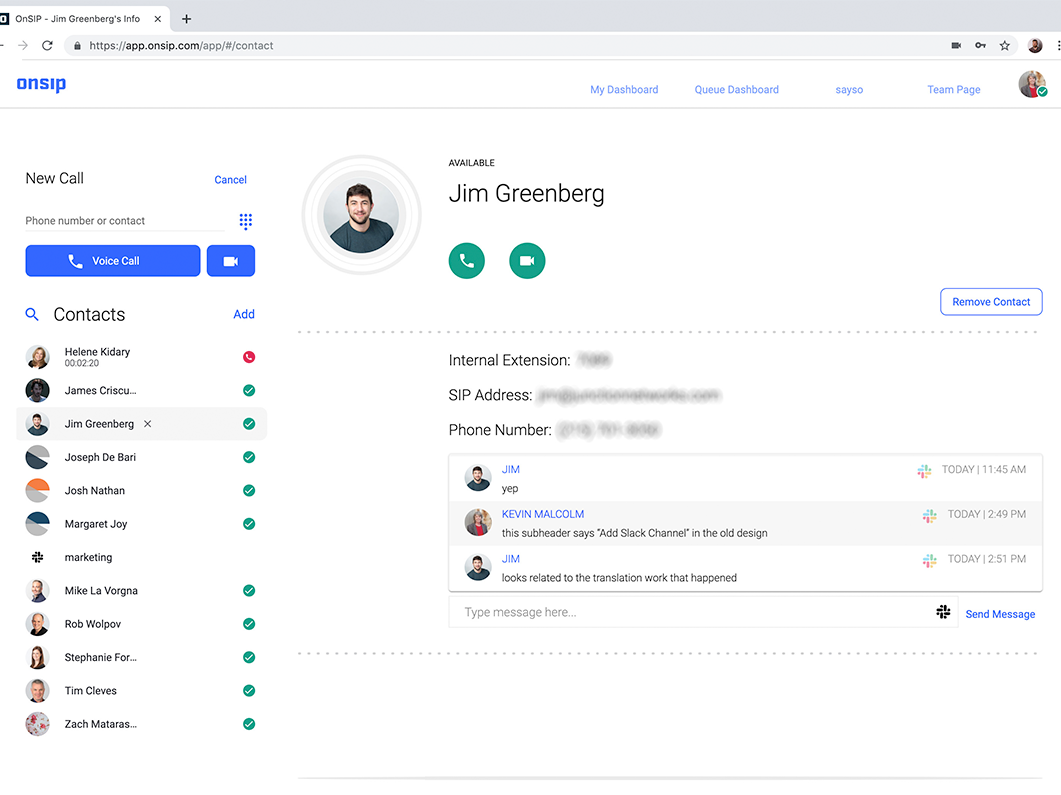The width and height of the screenshot is (1061, 795).
Task: Open user profile avatar in header
Action: (x=1032, y=86)
